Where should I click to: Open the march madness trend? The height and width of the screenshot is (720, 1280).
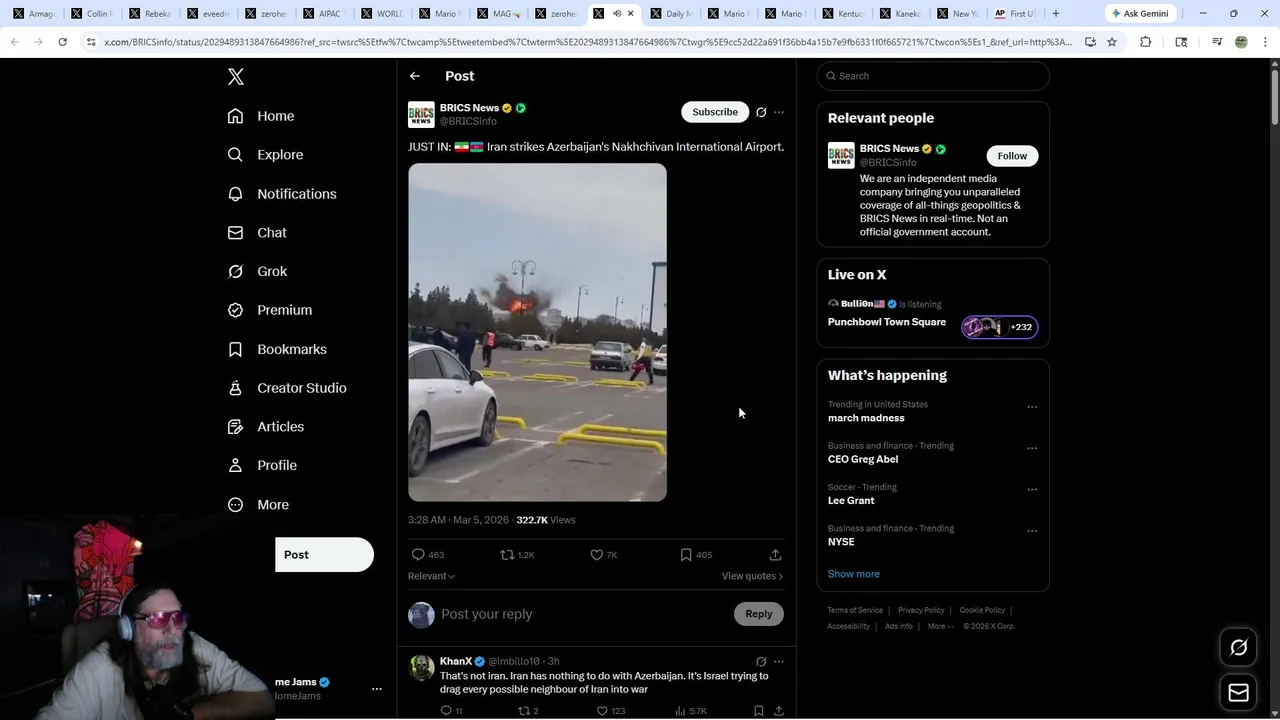(866, 418)
